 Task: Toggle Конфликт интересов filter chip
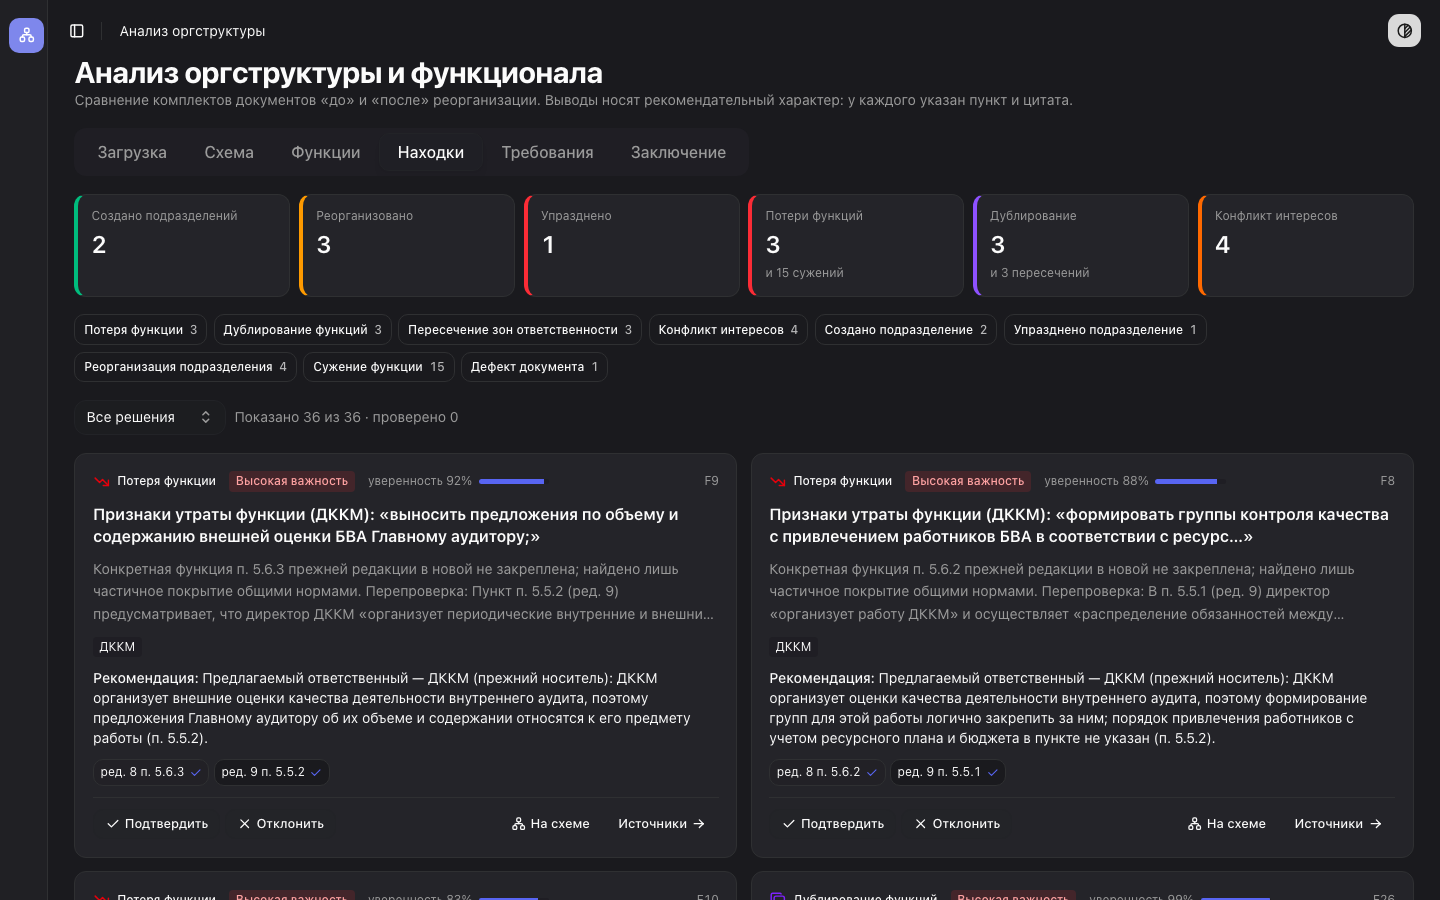pos(728,330)
